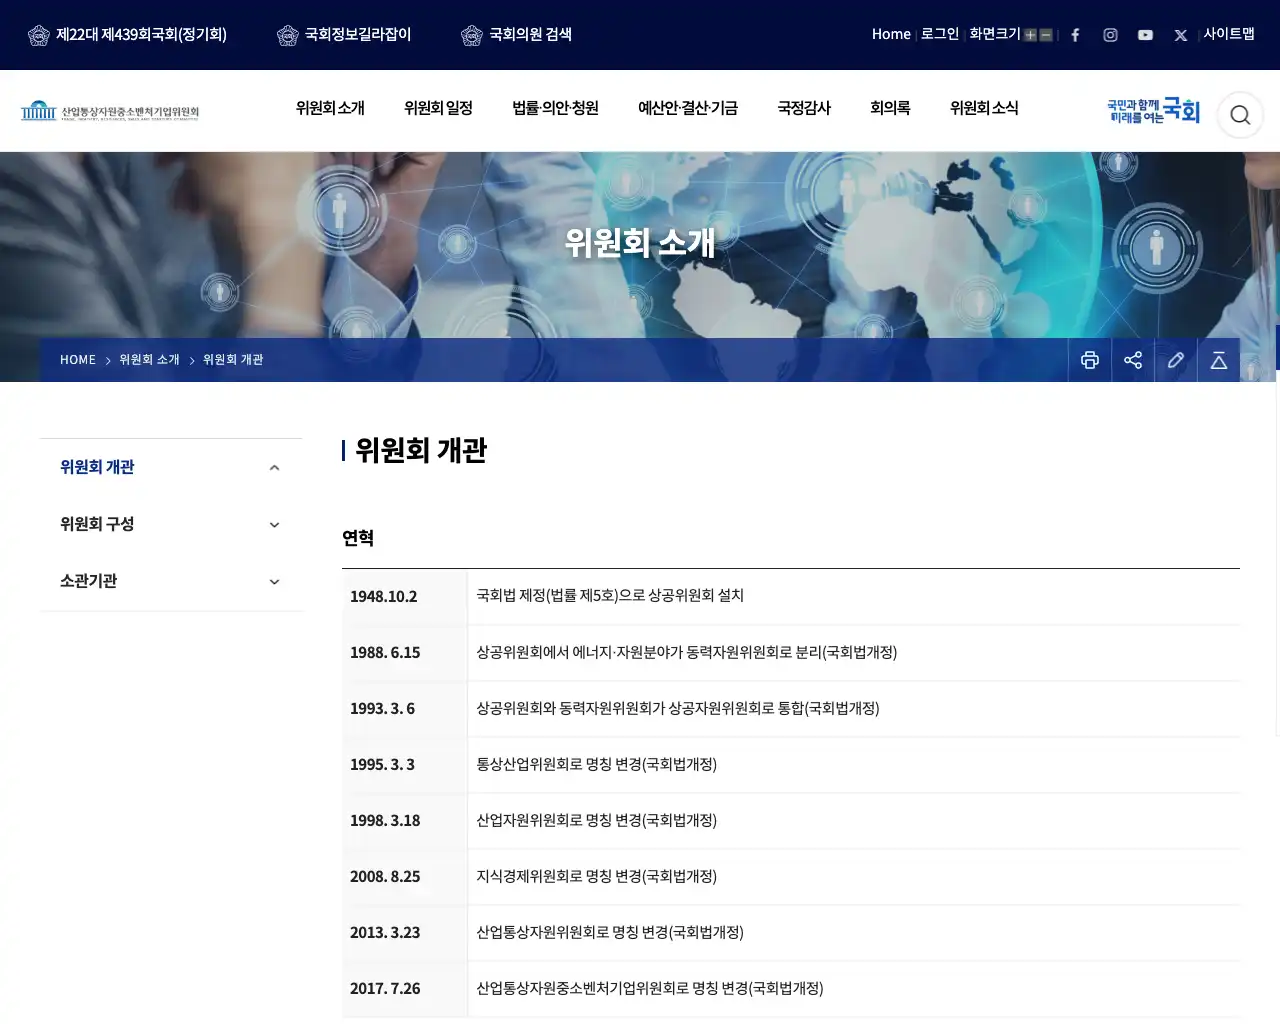The height and width of the screenshot is (1024, 1280).
Task: Click the date cell 2008. 8.25
Action: (404, 877)
